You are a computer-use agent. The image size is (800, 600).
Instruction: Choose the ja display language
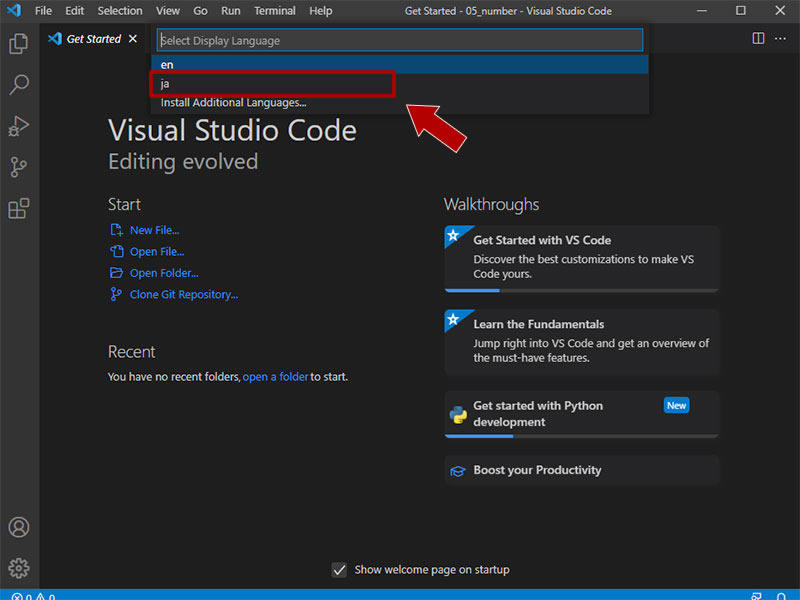click(x=399, y=84)
